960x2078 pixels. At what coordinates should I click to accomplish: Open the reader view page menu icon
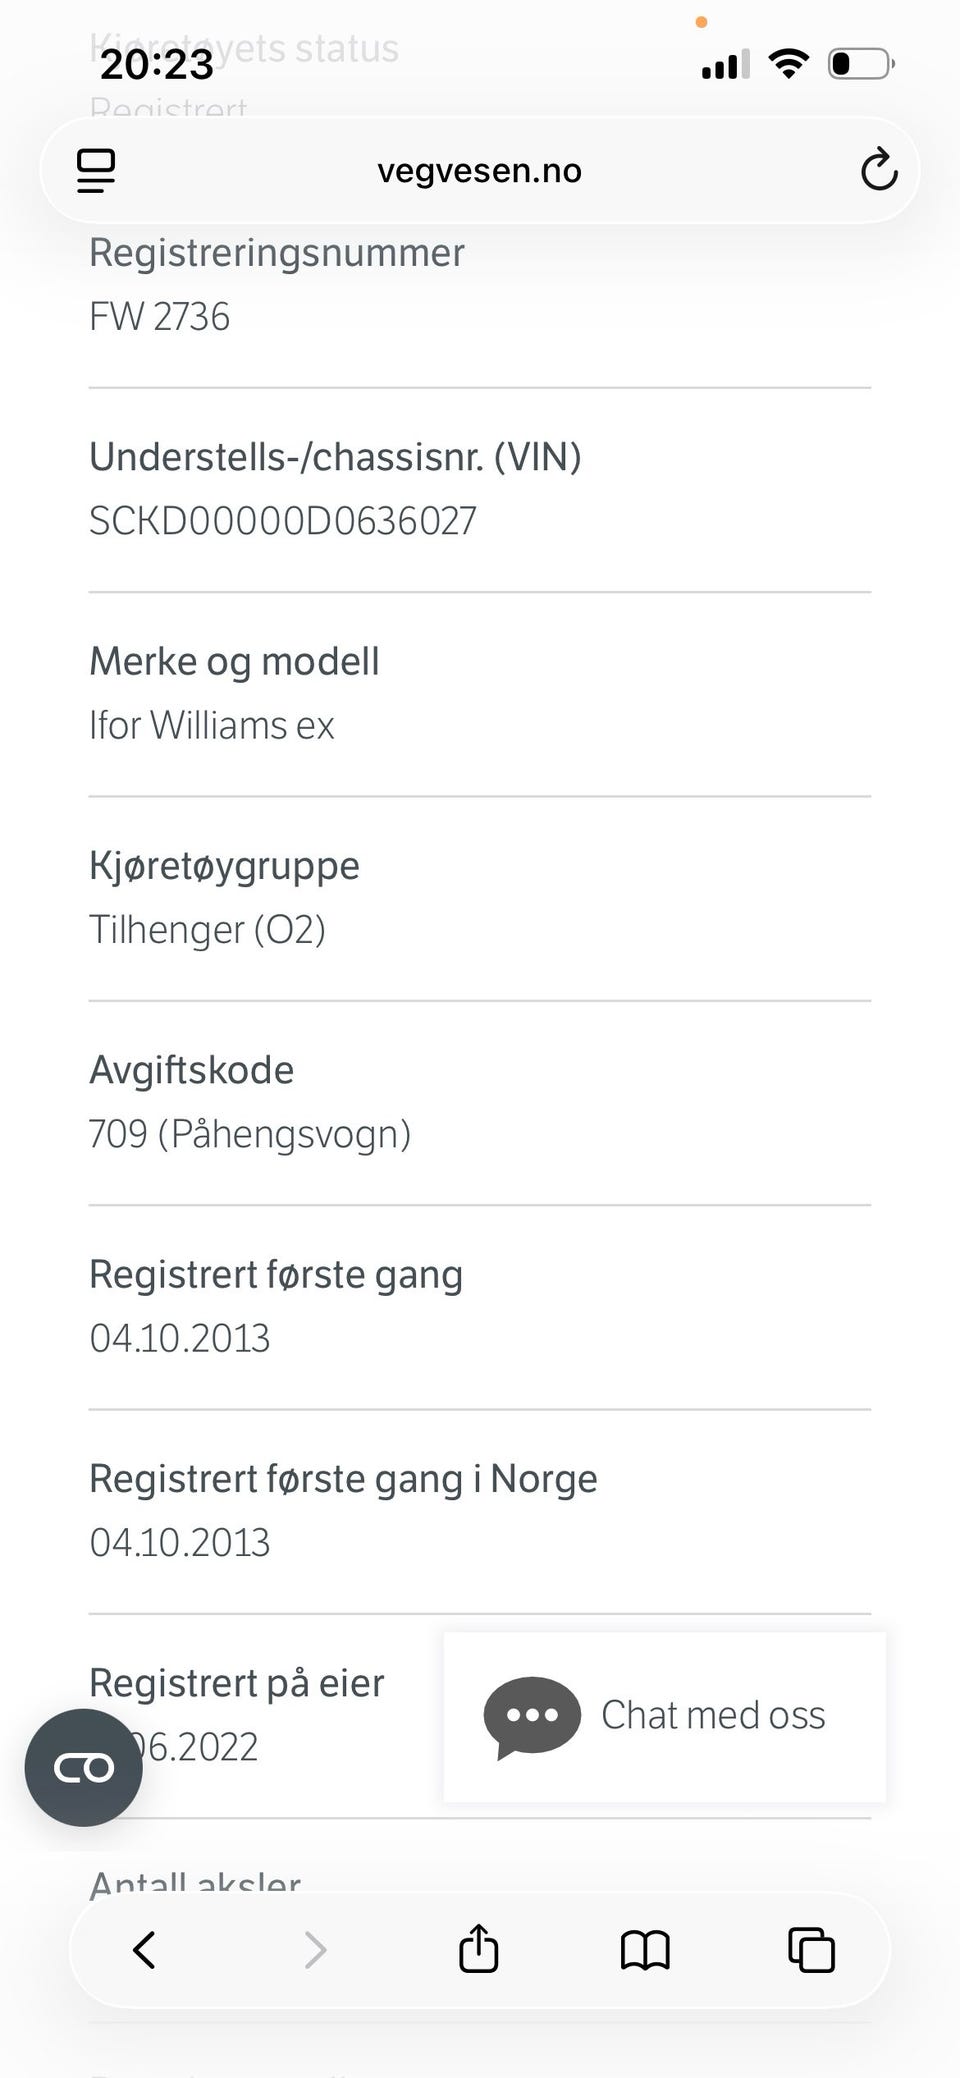pos(96,171)
